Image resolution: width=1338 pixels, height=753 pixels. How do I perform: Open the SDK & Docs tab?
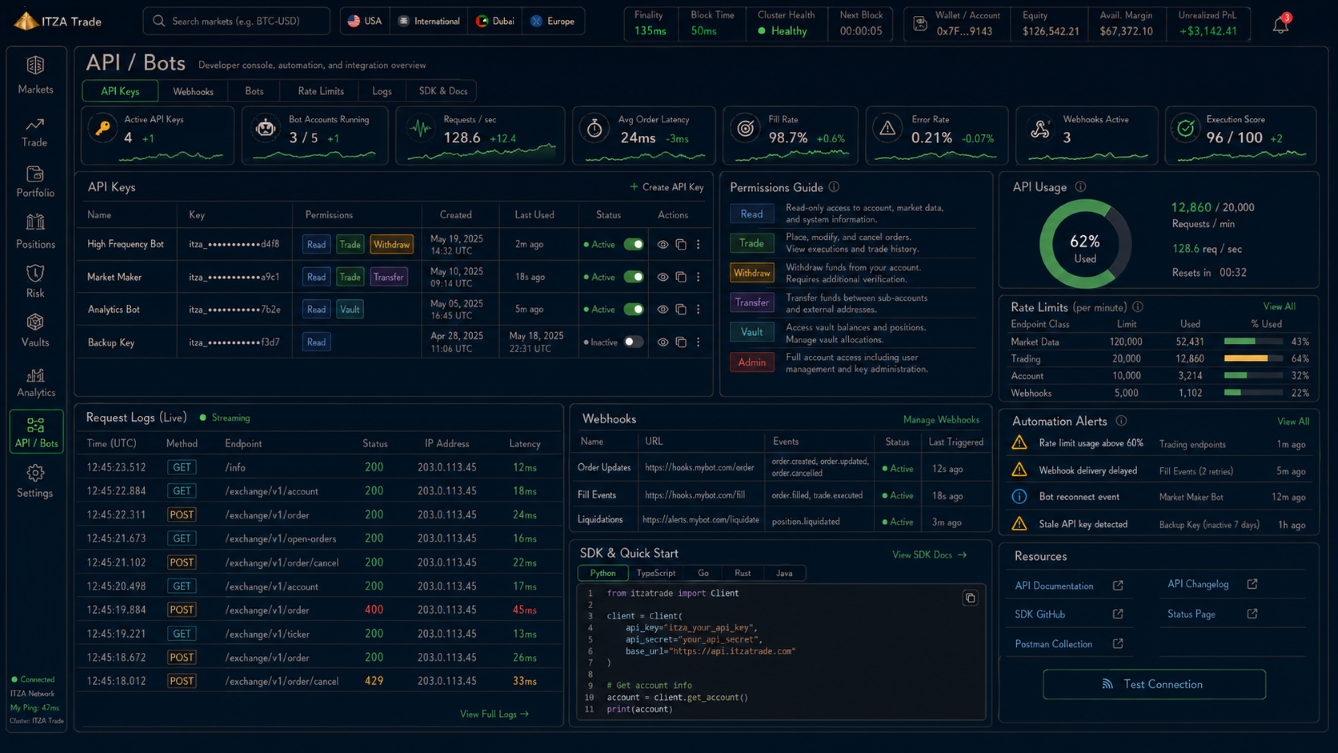coord(443,91)
